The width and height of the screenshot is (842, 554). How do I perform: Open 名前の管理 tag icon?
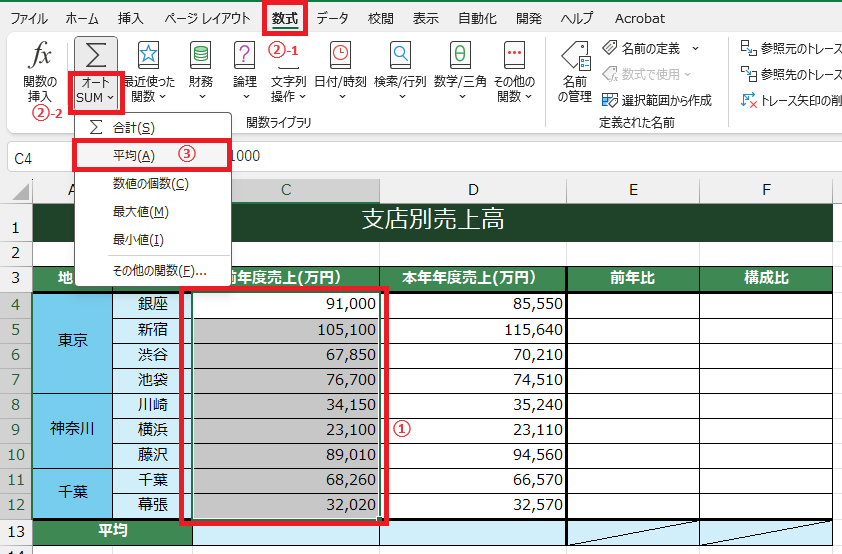click(x=576, y=56)
